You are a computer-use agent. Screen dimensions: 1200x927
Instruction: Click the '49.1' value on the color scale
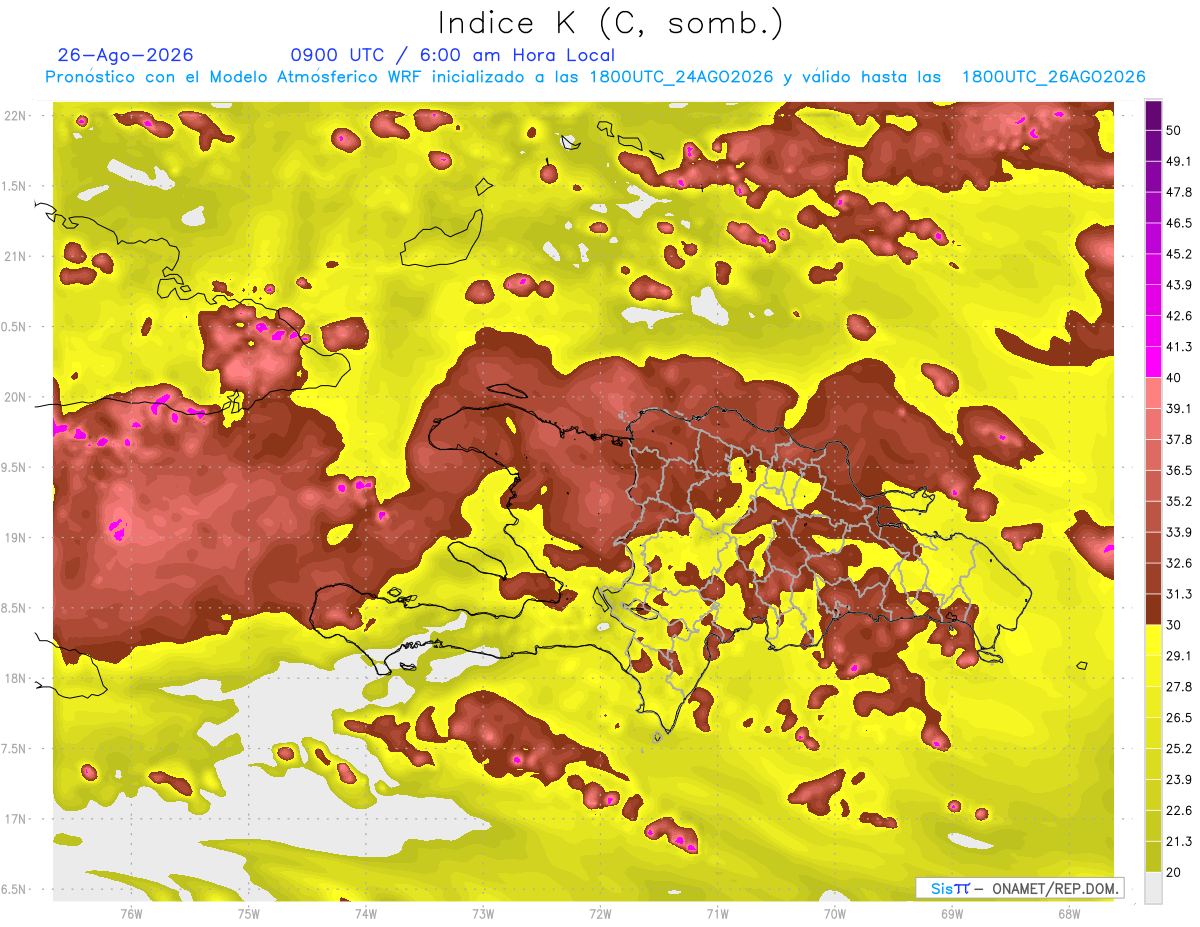pyautogui.click(x=1178, y=161)
